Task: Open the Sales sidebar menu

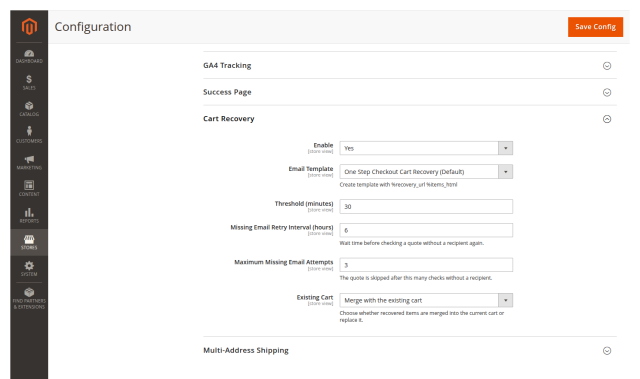Action: (x=29, y=82)
